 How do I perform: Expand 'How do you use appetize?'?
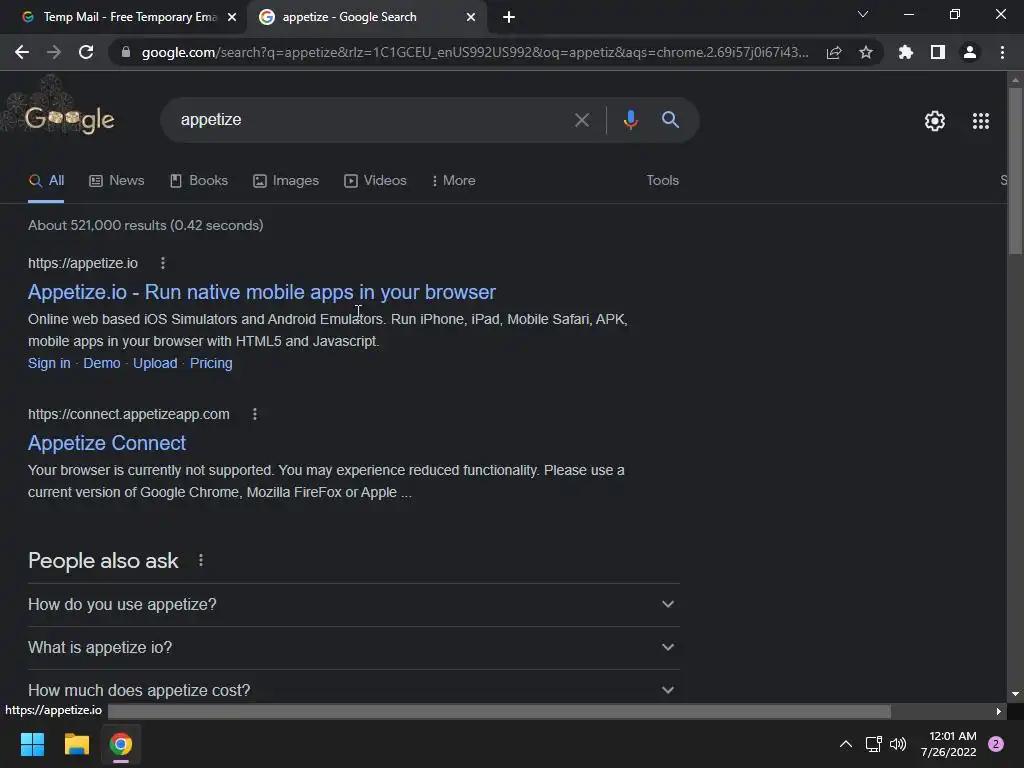[353, 605]
